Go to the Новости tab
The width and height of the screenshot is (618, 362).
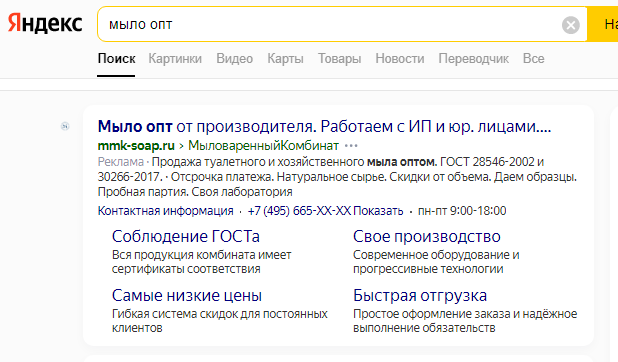pos(400,59)
